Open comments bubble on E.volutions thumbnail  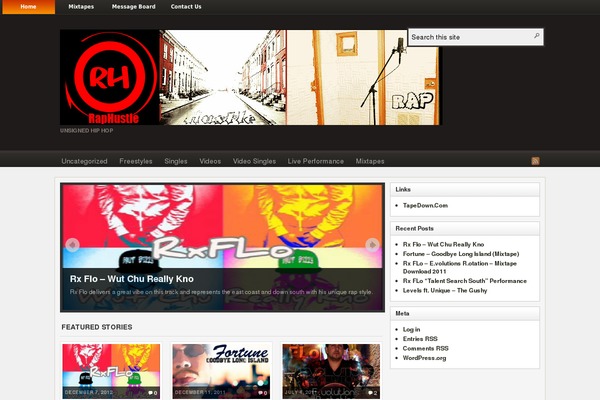coord(373,393)
